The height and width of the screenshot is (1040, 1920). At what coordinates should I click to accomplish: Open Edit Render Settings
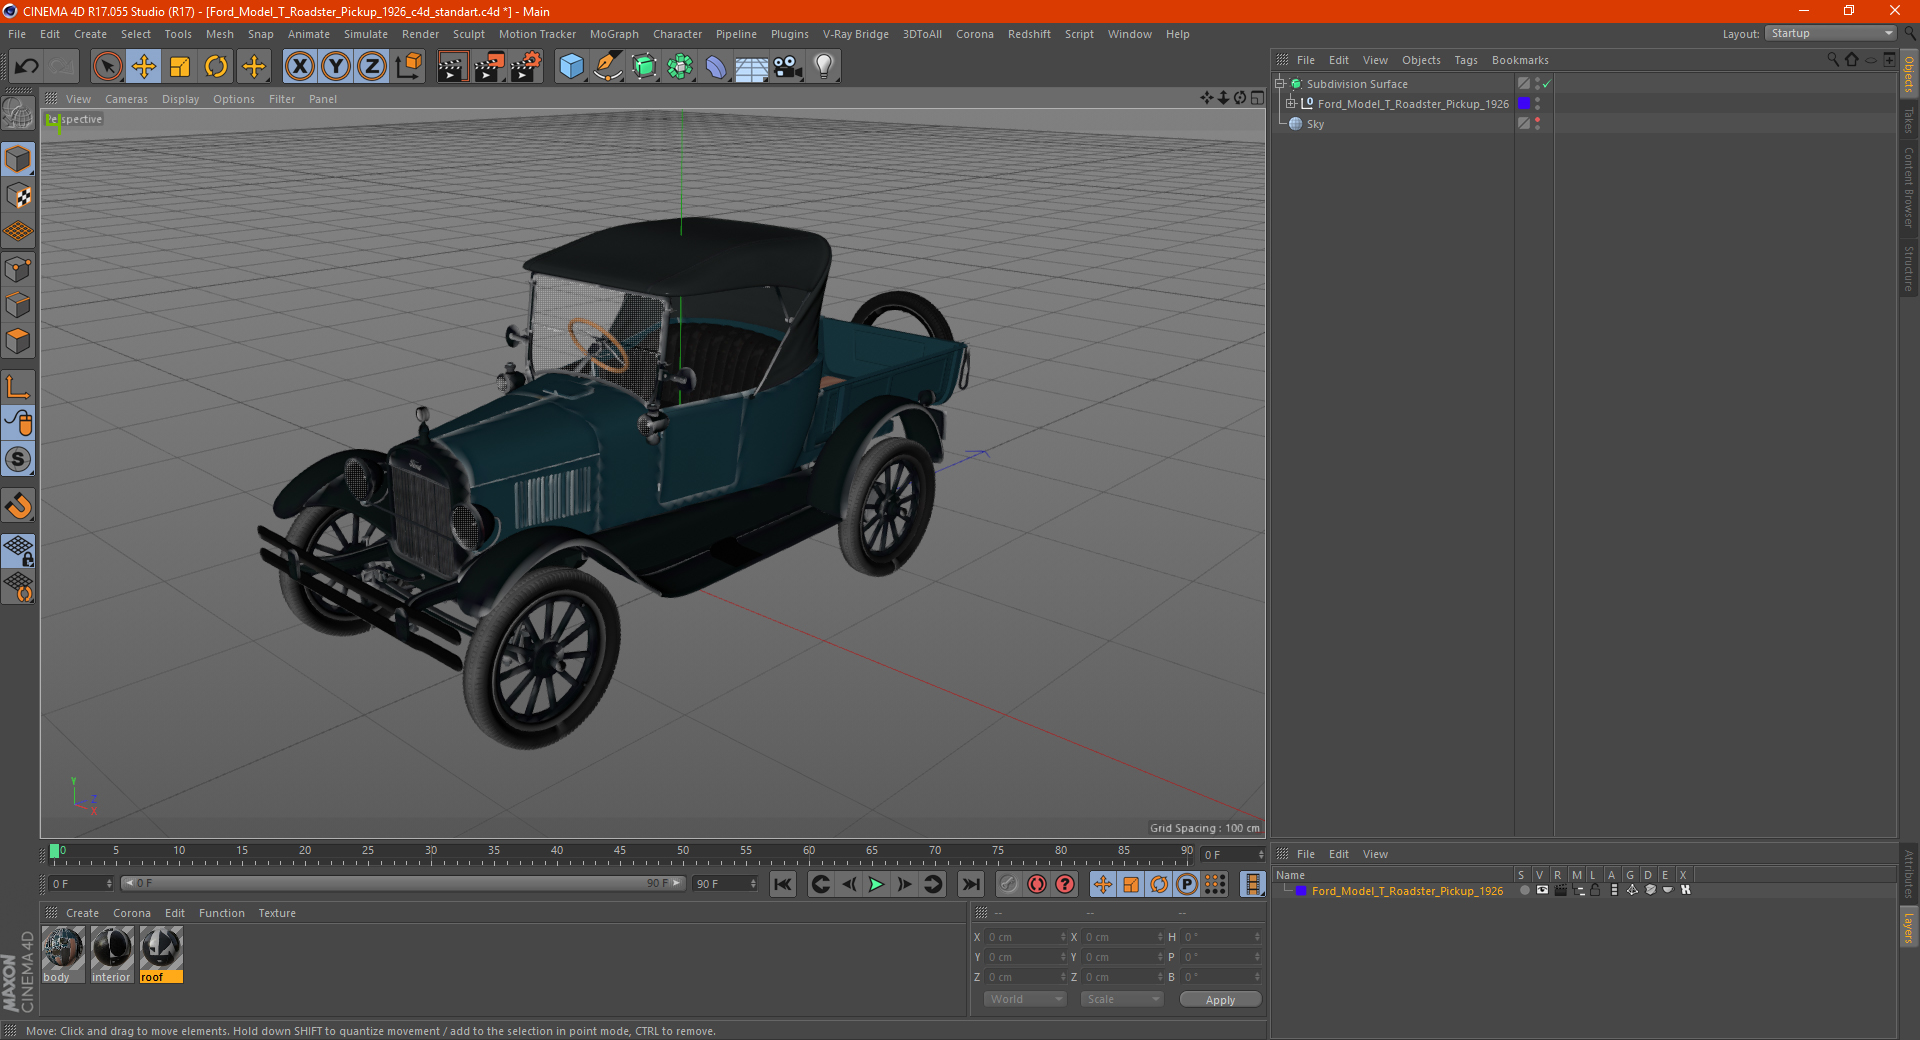(x=525, y=67)
